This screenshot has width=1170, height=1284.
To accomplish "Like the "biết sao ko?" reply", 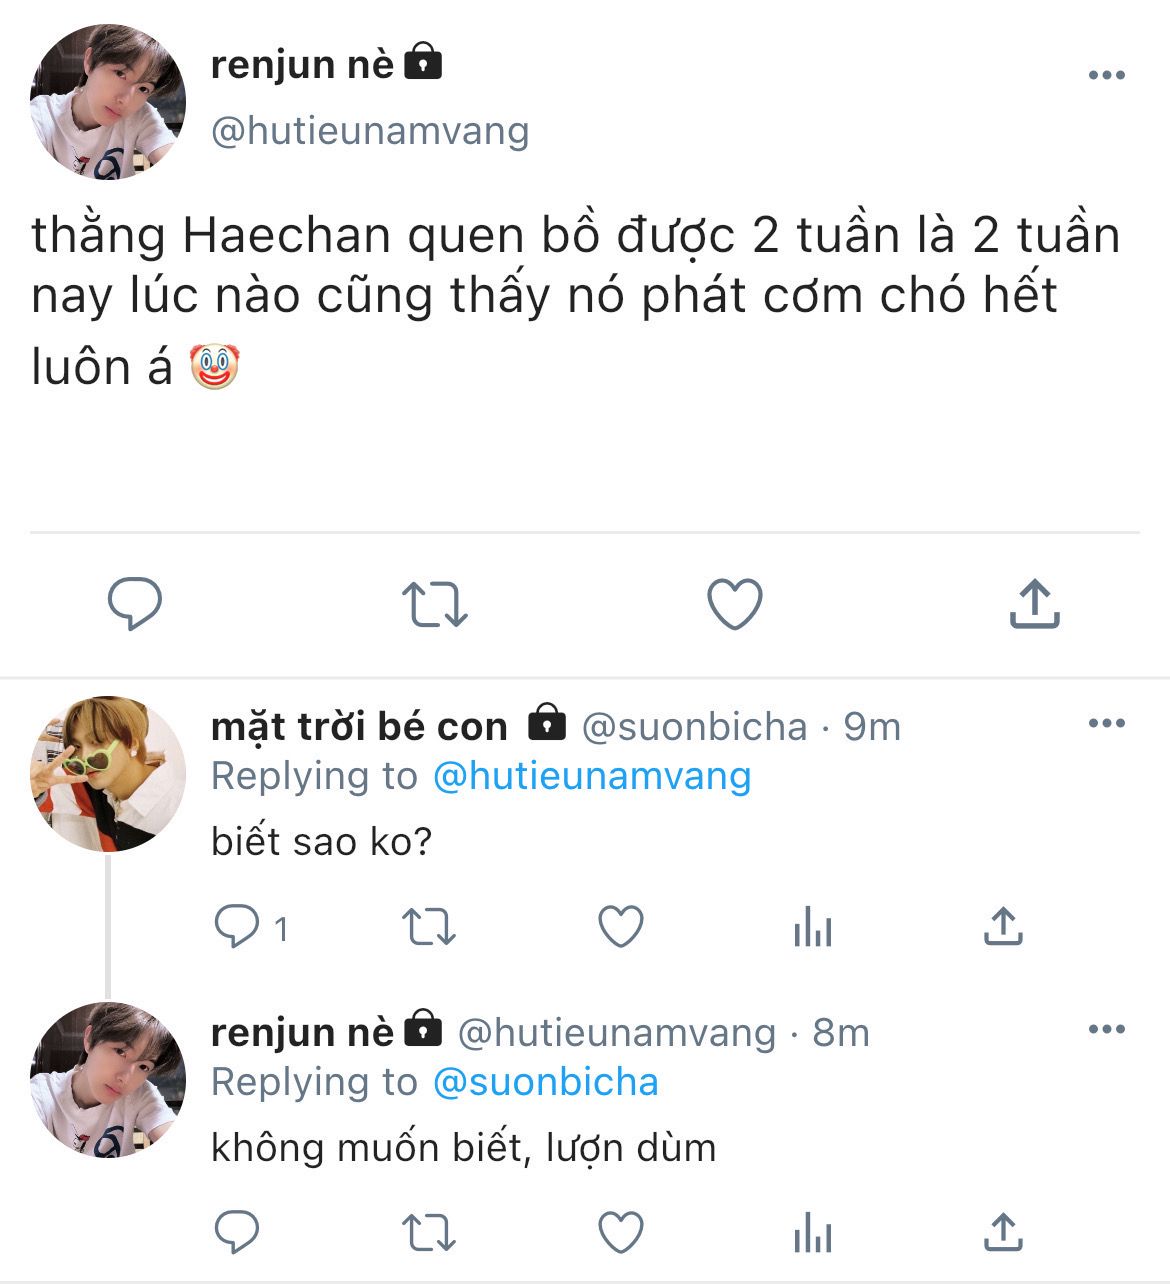I will point(620,928).
